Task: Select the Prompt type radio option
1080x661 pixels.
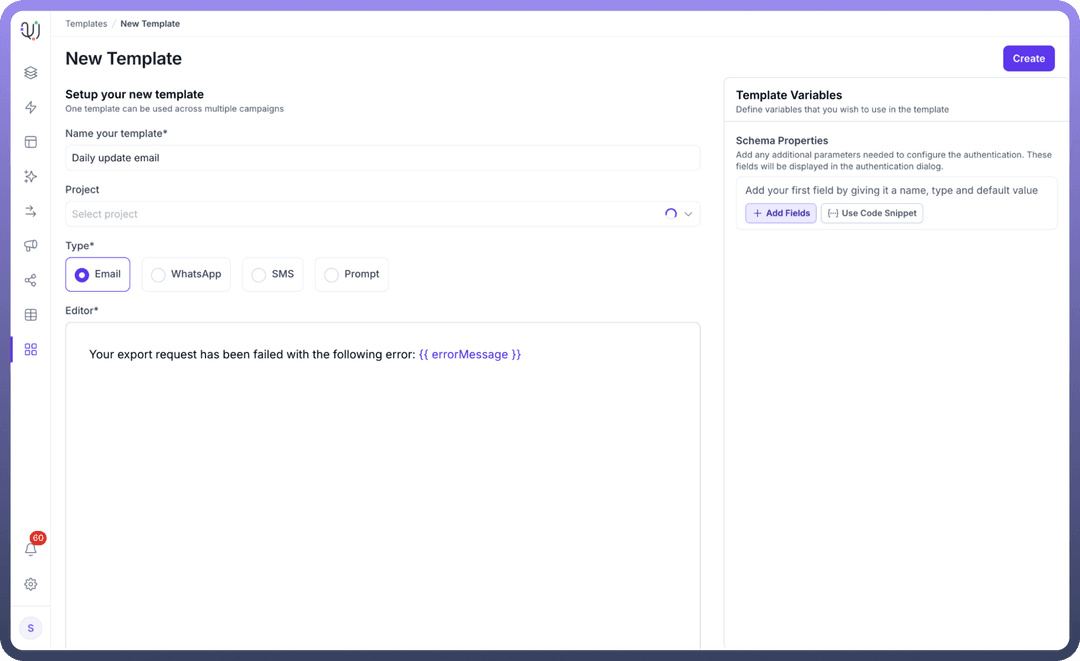Action: pyautogui.click(x=351, y=274)
